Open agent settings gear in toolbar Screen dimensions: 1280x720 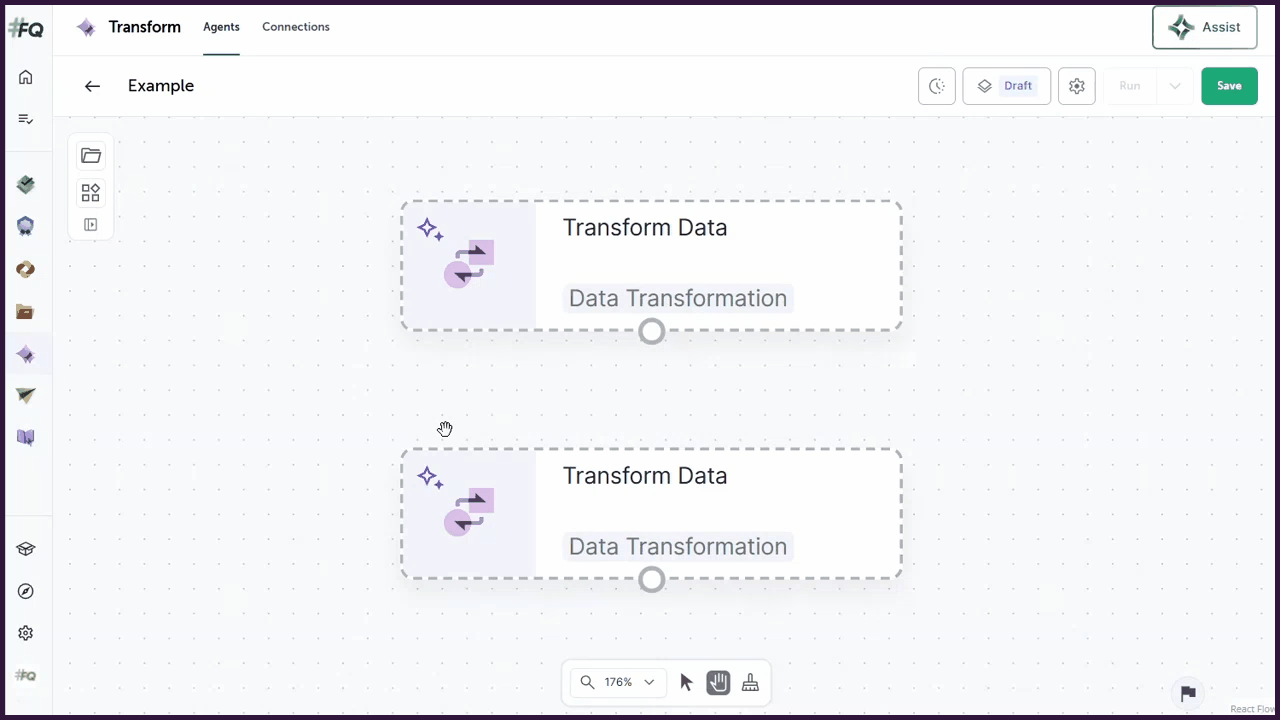[1077, 86]
